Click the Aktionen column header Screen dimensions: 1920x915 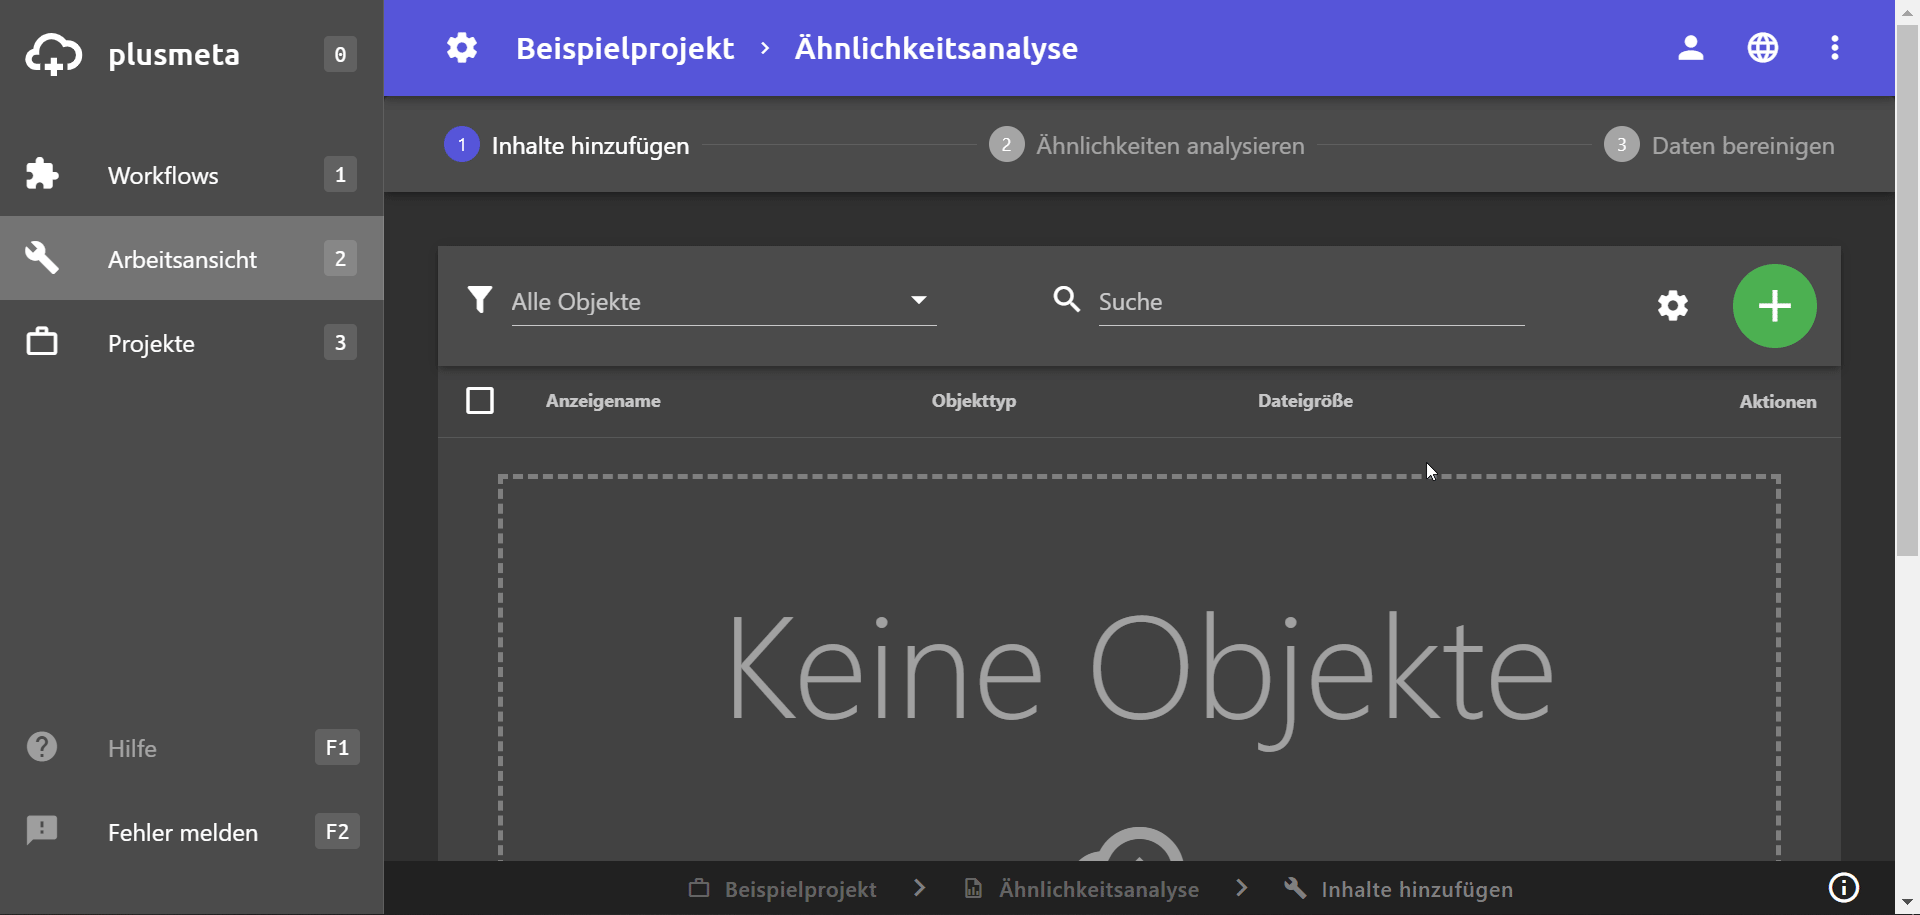[x=1778, y=401]
